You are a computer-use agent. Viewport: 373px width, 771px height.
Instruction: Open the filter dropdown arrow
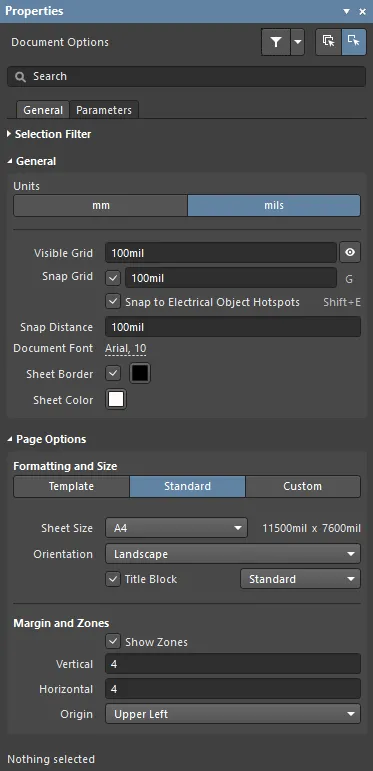coord(297,42)
